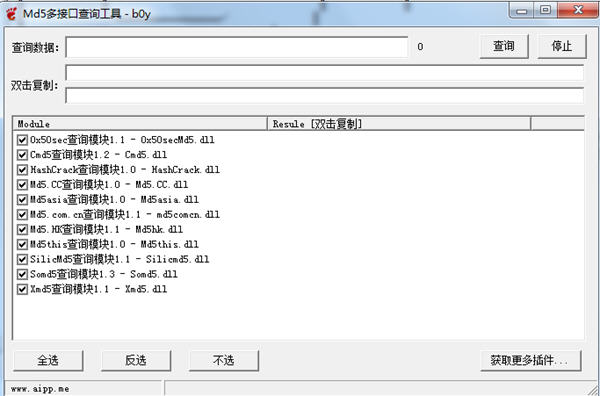Click the app icon in the title bar
Viewport: 600px width, 396px height.
tap(12, 14)
